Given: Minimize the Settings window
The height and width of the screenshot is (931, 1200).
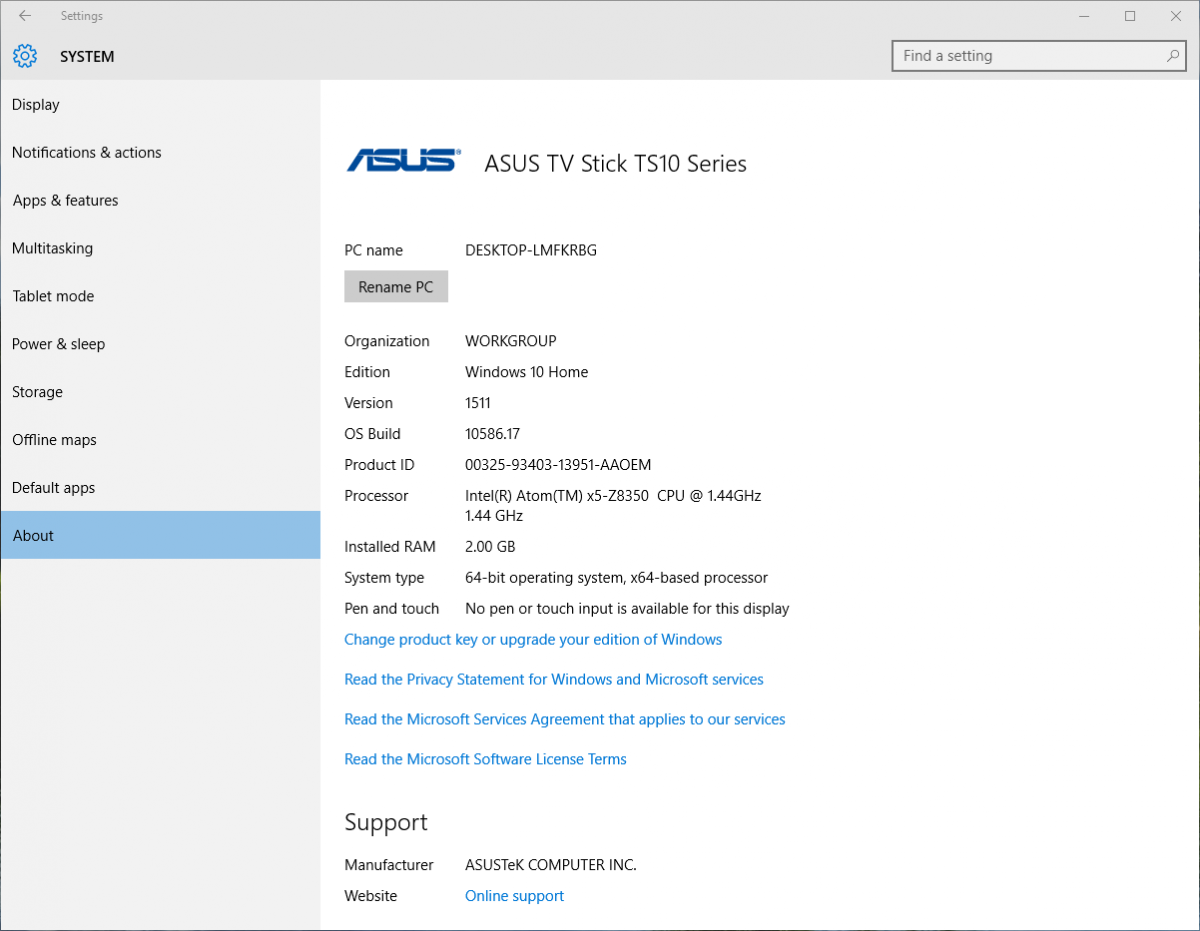Looking at the screenshot, I should click(1084, 16).
